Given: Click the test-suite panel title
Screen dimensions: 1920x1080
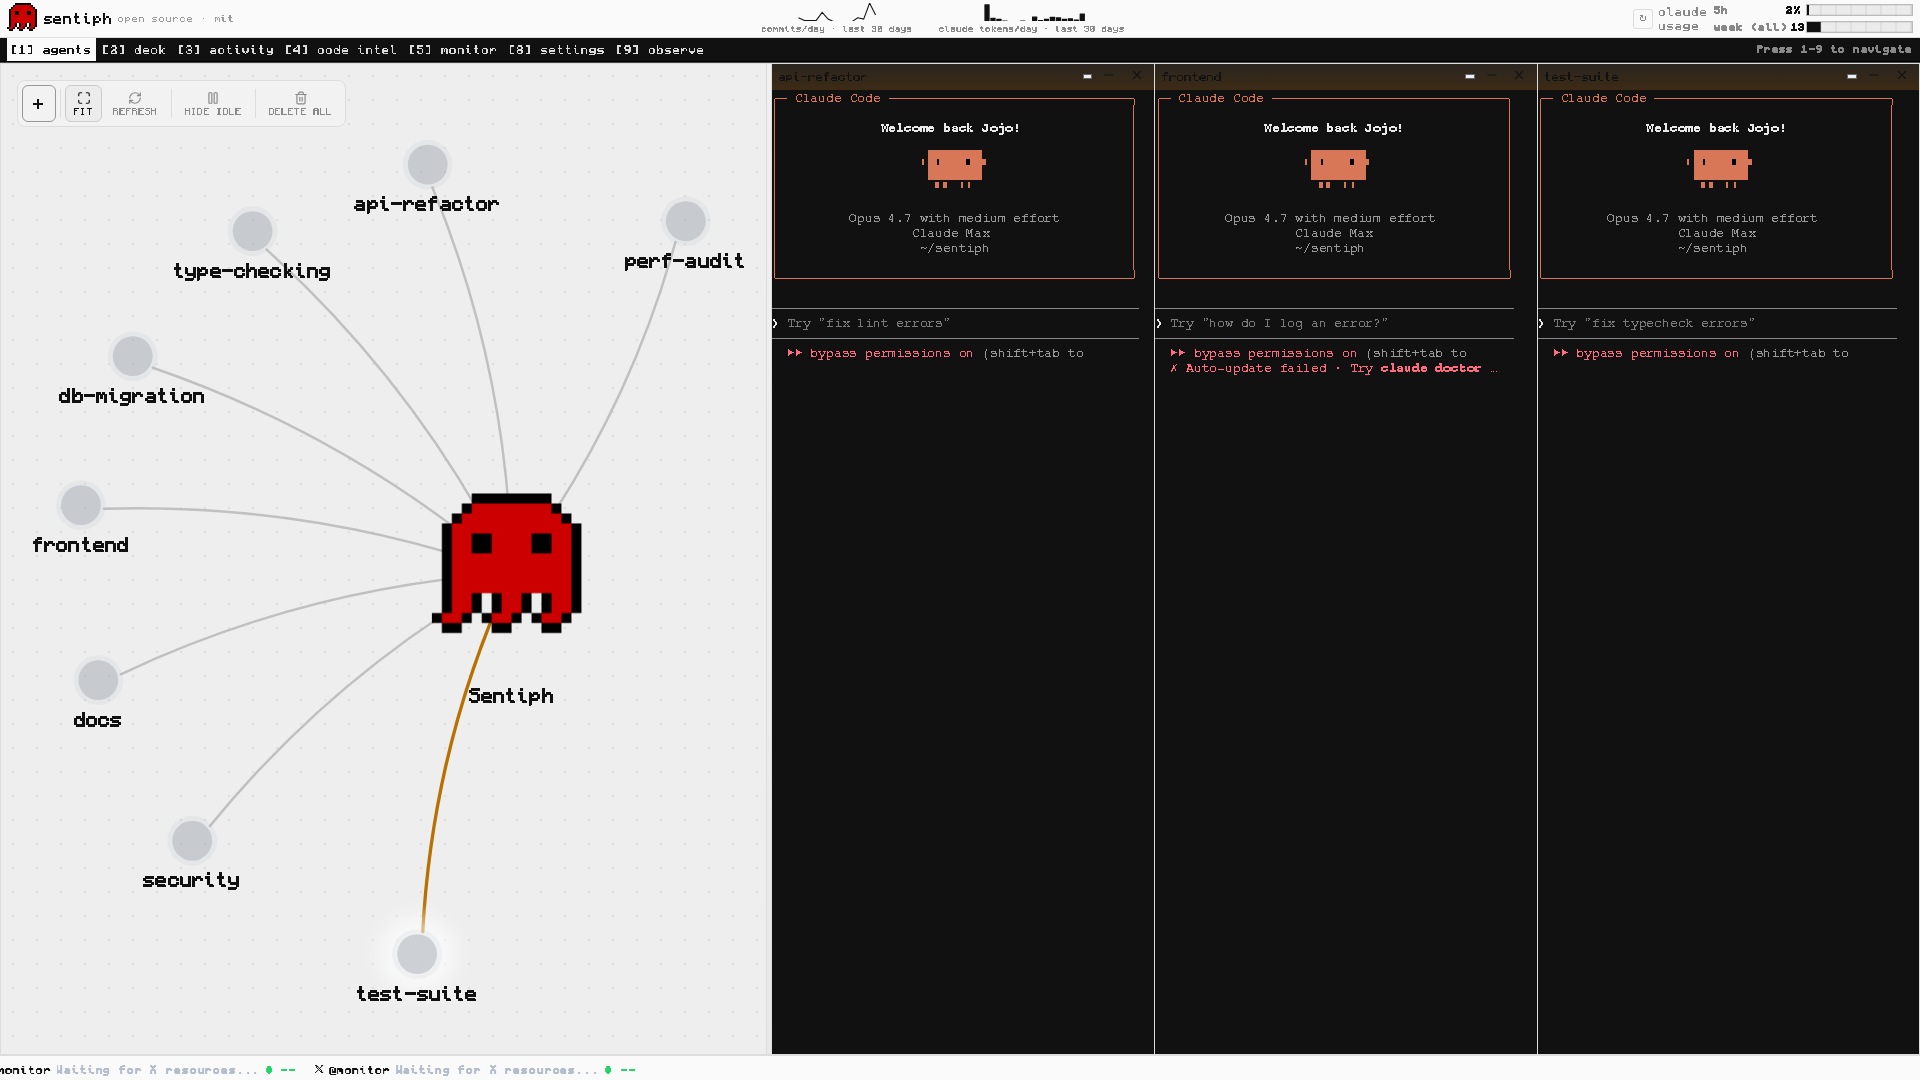Looking at the screenshot, I should click(1581, 77).
